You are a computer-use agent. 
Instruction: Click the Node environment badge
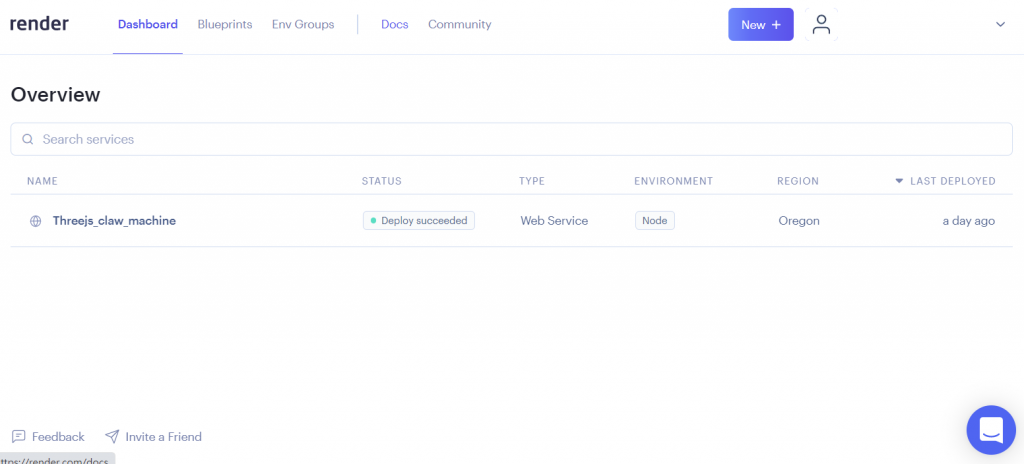coord(654,221)
